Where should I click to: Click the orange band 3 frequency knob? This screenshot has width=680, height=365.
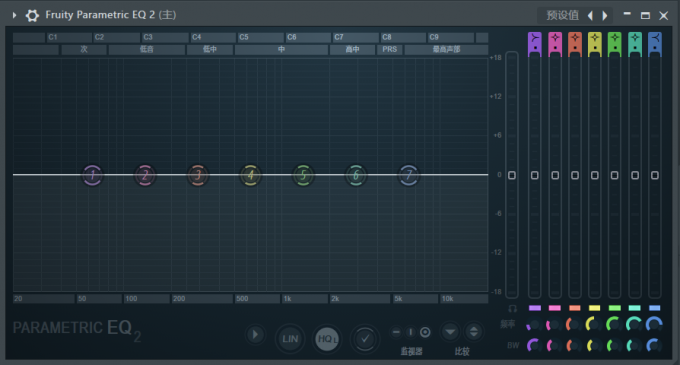(x=574, y=324)
